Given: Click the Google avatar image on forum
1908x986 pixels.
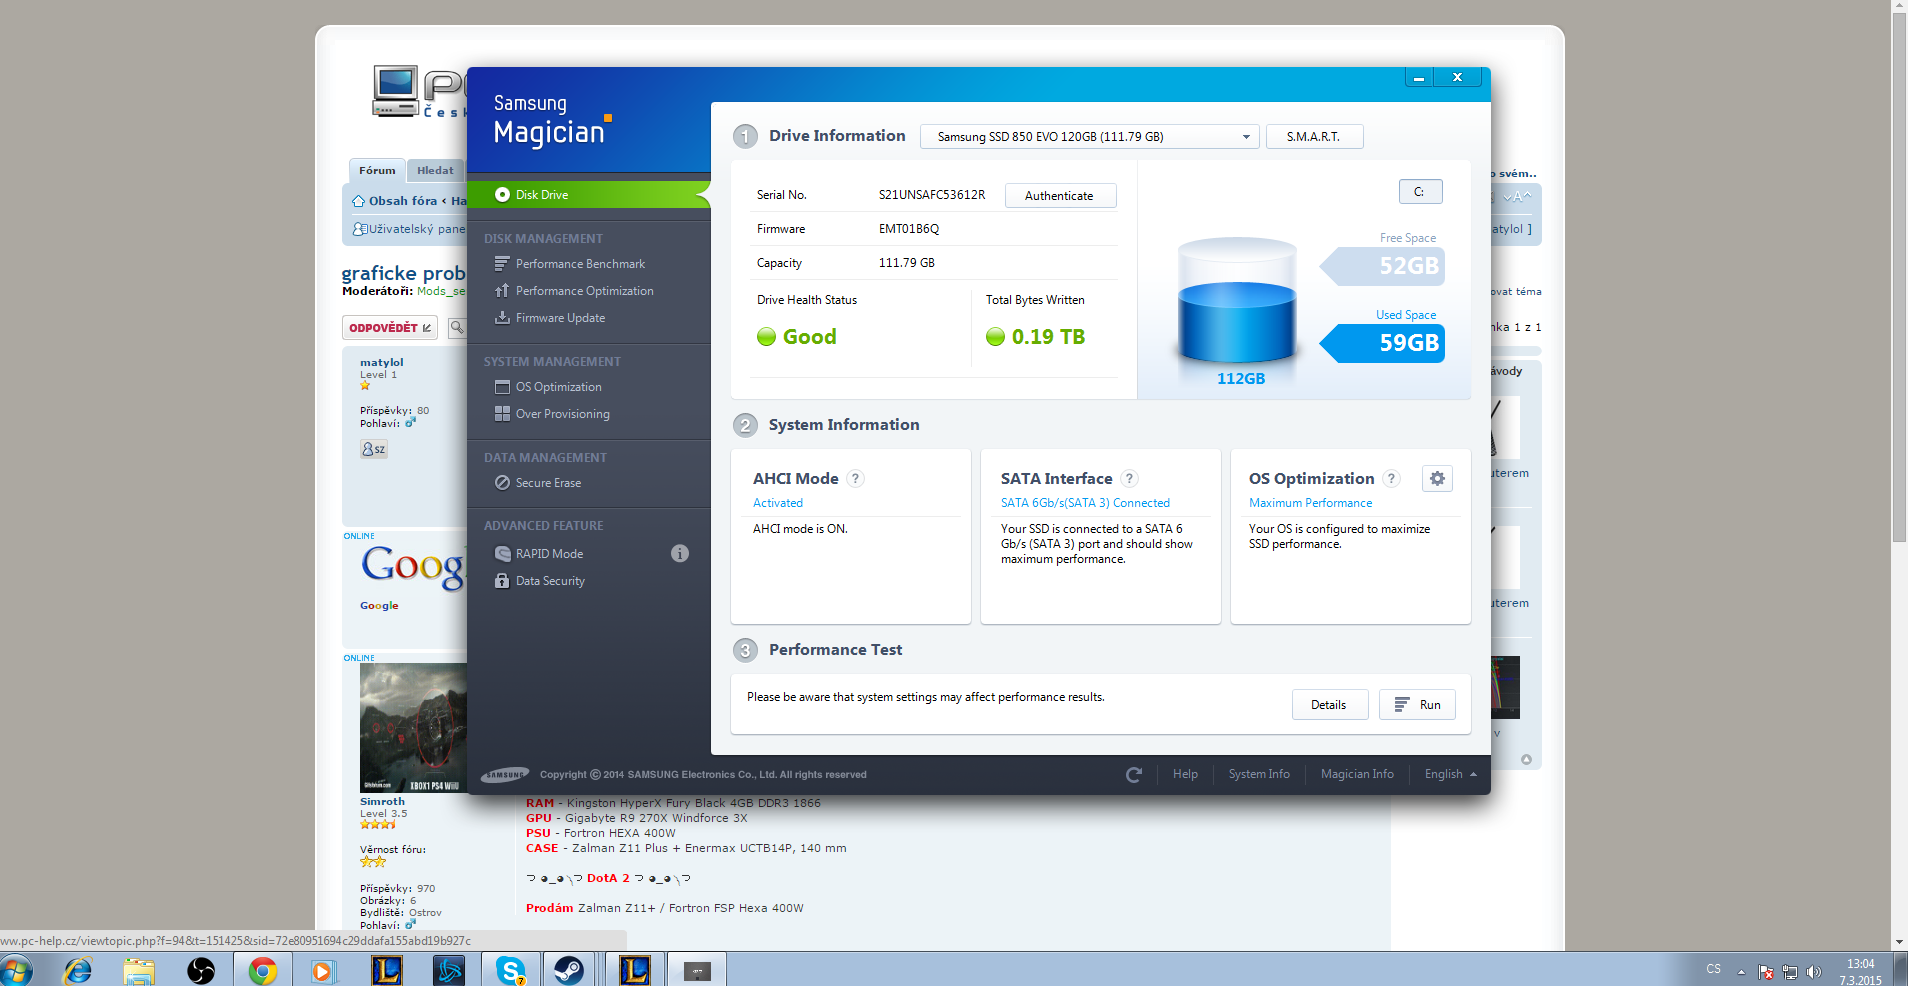Looking at the screenshot, I should point(413,568).
